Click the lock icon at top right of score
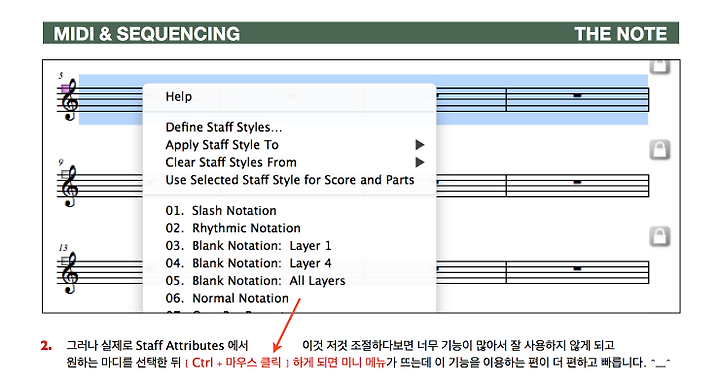Image resolution: width=720 pixels, height=383 pixels. (660, 67)
